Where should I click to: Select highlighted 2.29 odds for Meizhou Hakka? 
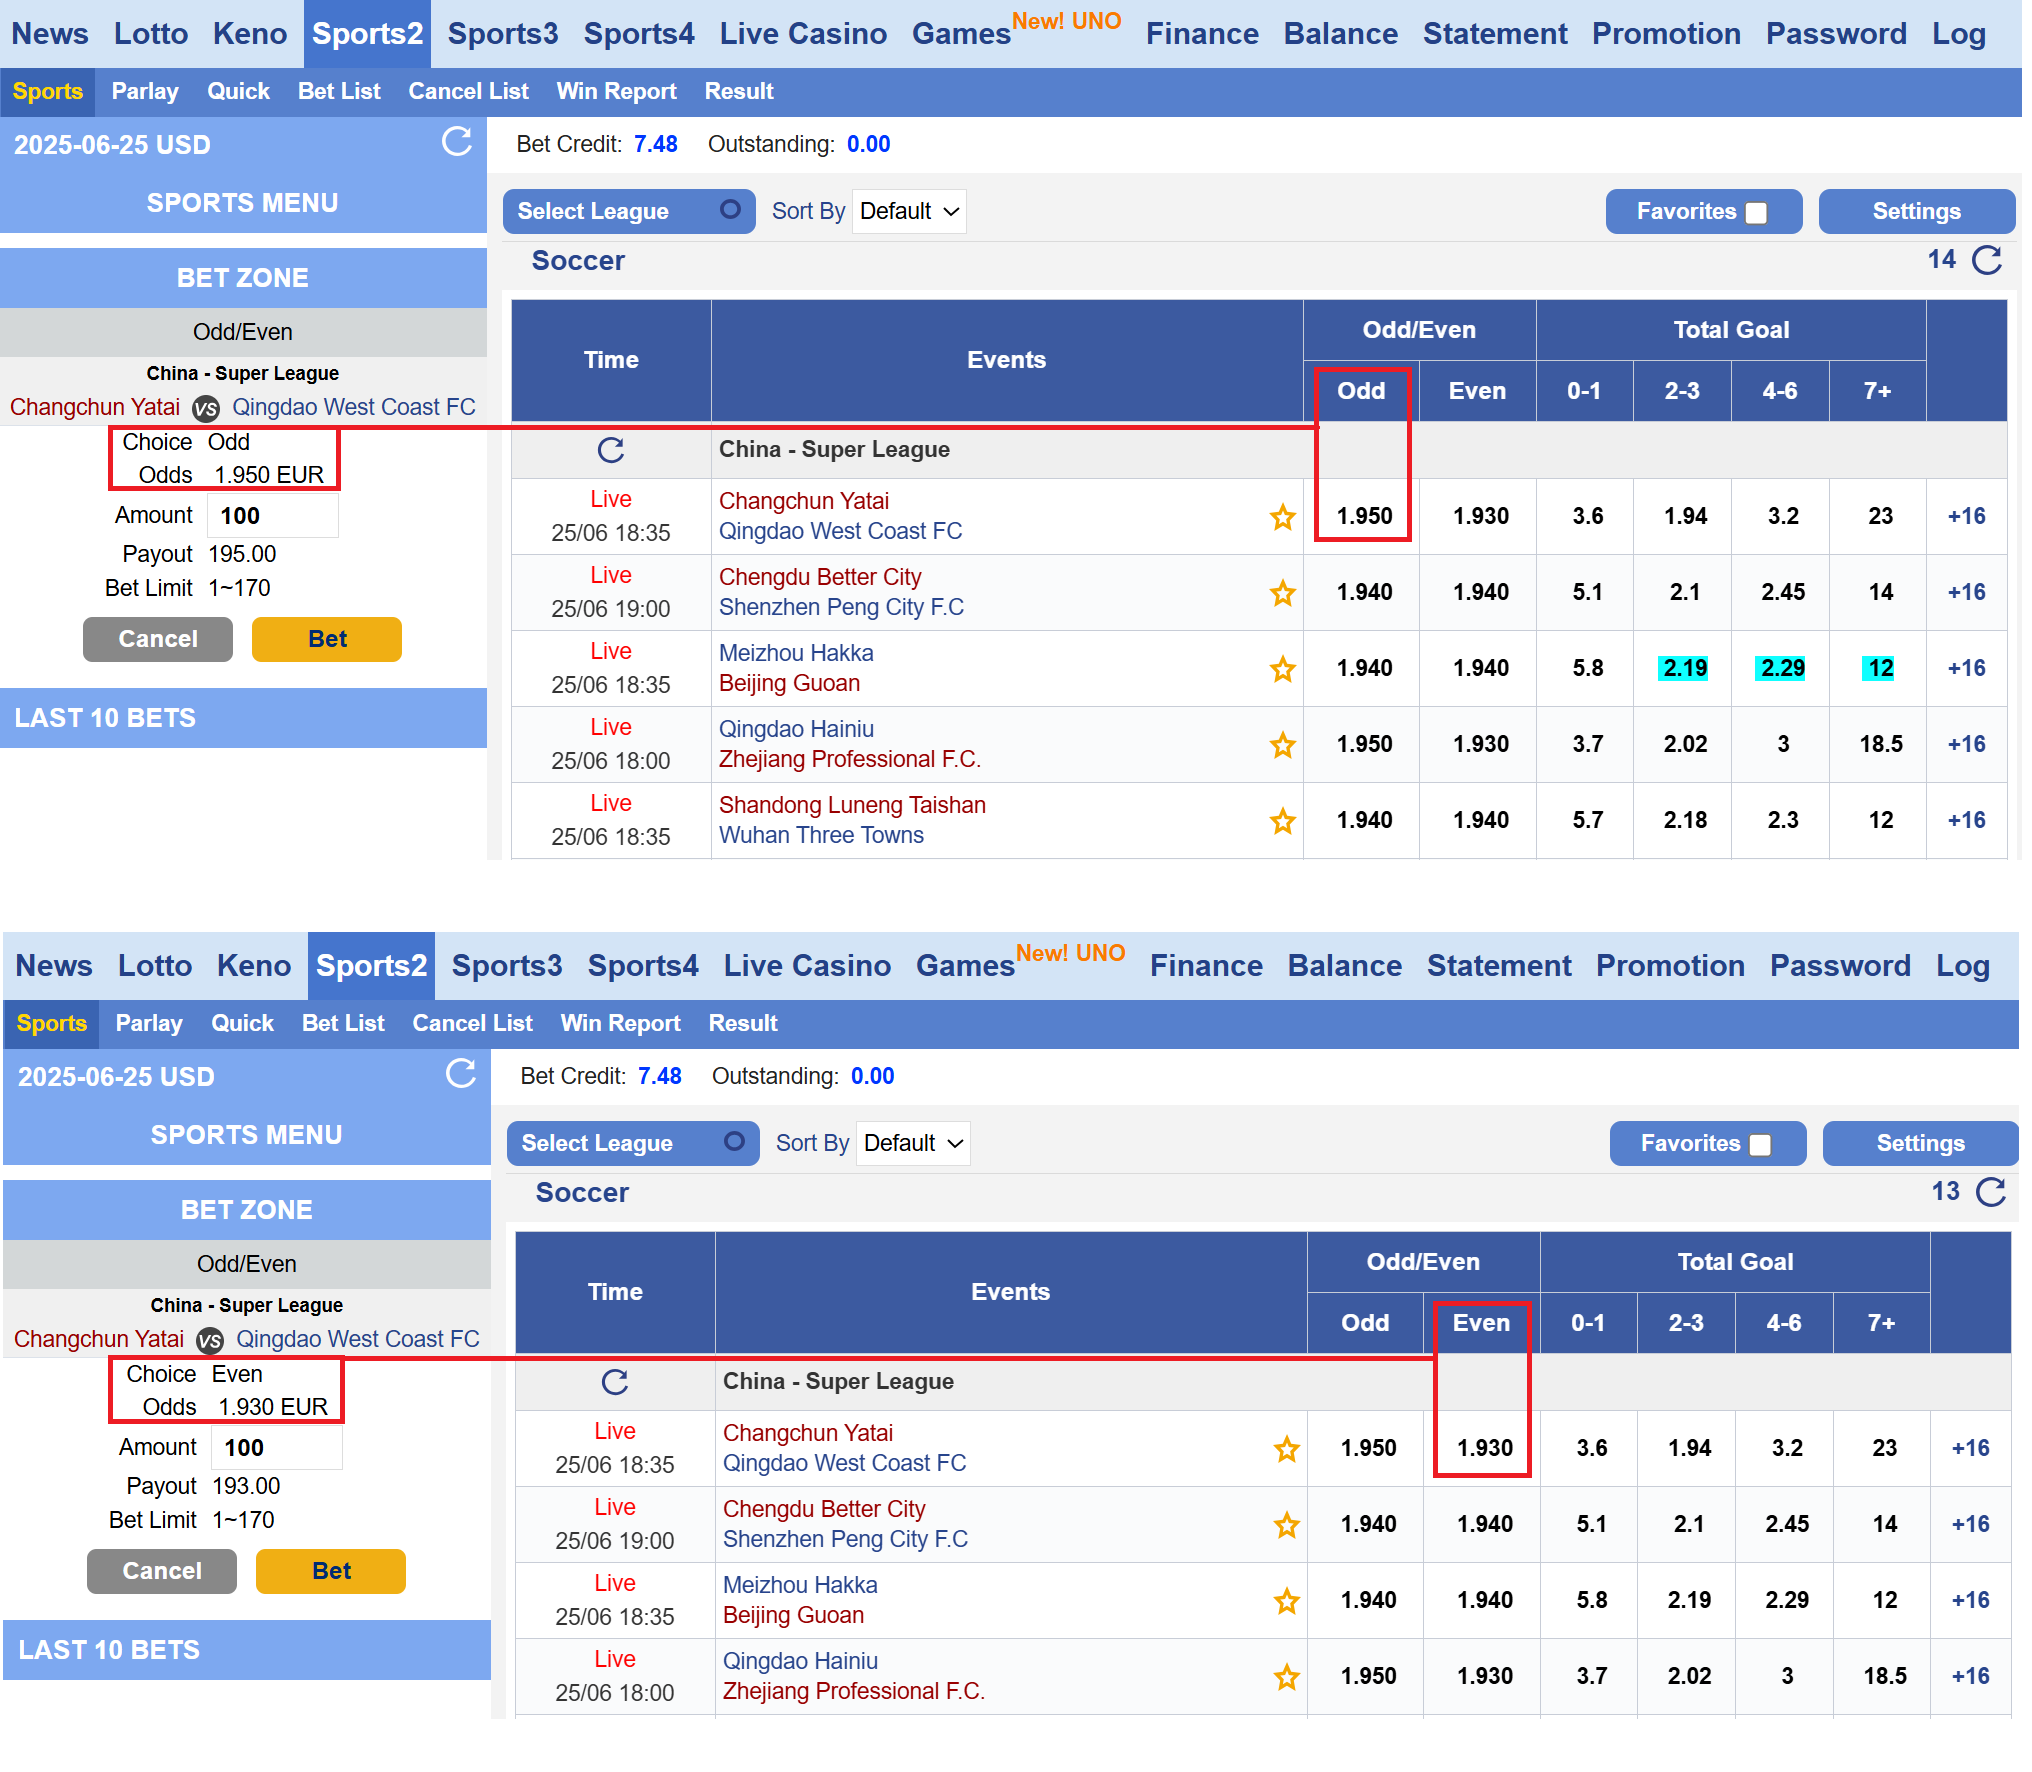pos(1782,668)
